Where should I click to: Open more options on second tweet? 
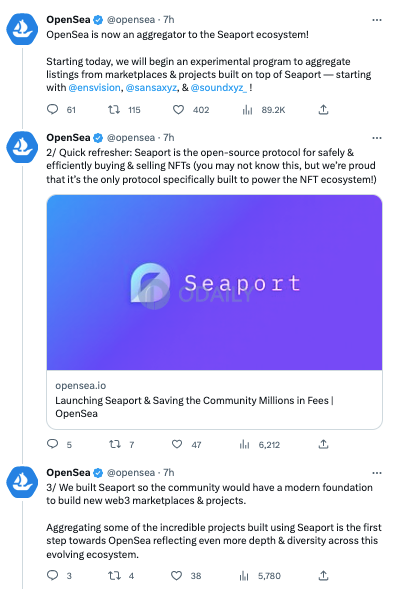click(376, 138)
